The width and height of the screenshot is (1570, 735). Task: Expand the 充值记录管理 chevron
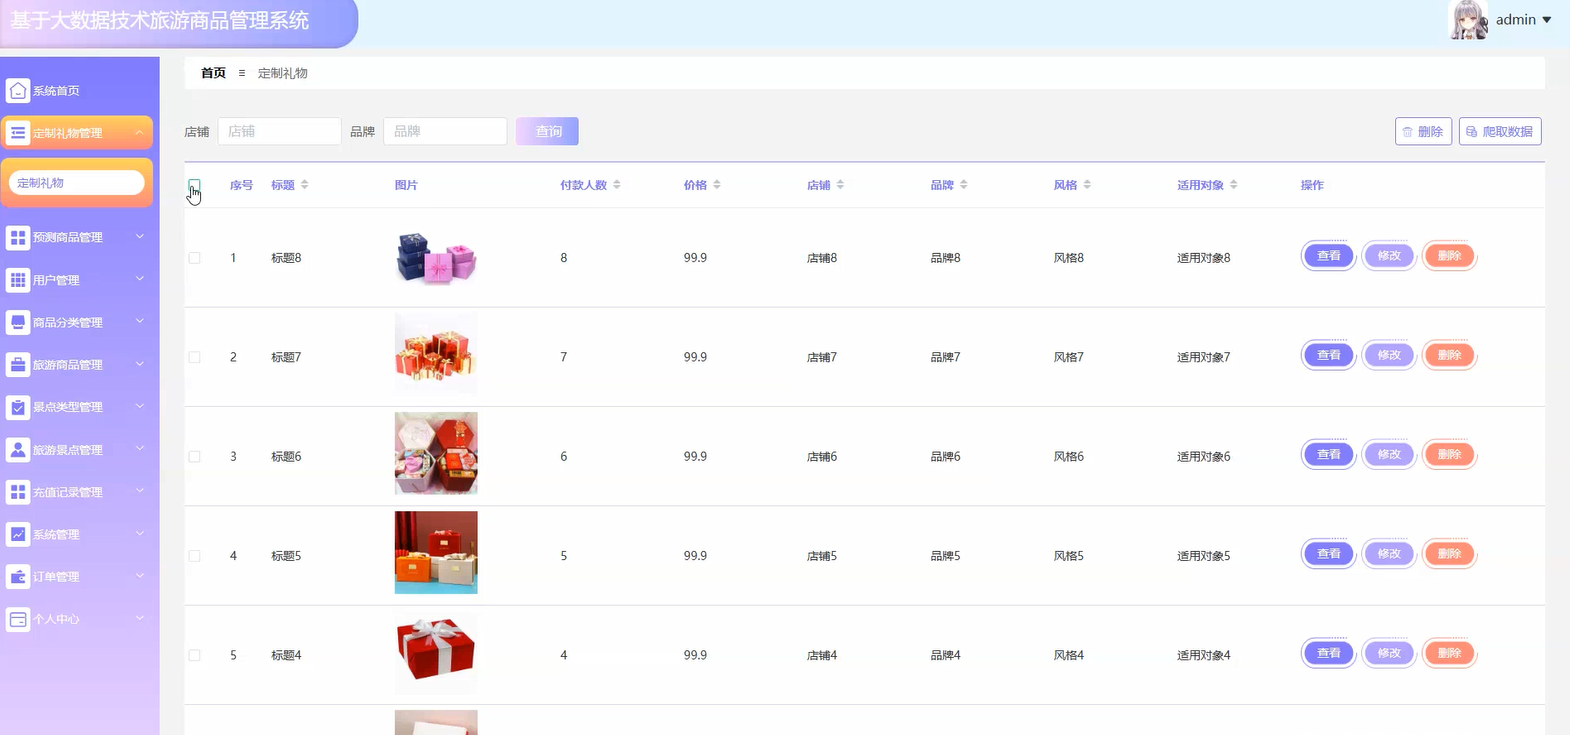pos(140,491)
